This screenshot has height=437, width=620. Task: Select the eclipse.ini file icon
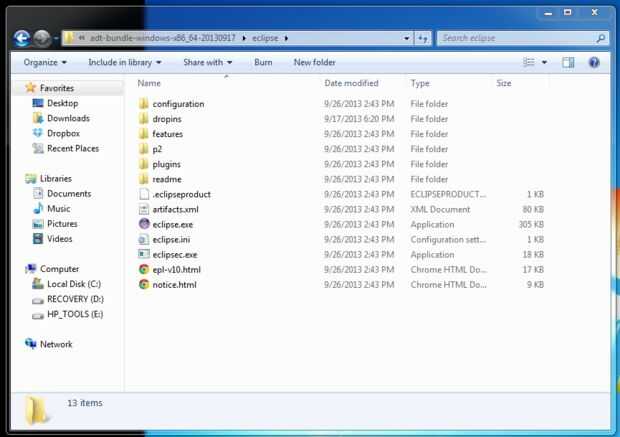[x=144, y=239]
